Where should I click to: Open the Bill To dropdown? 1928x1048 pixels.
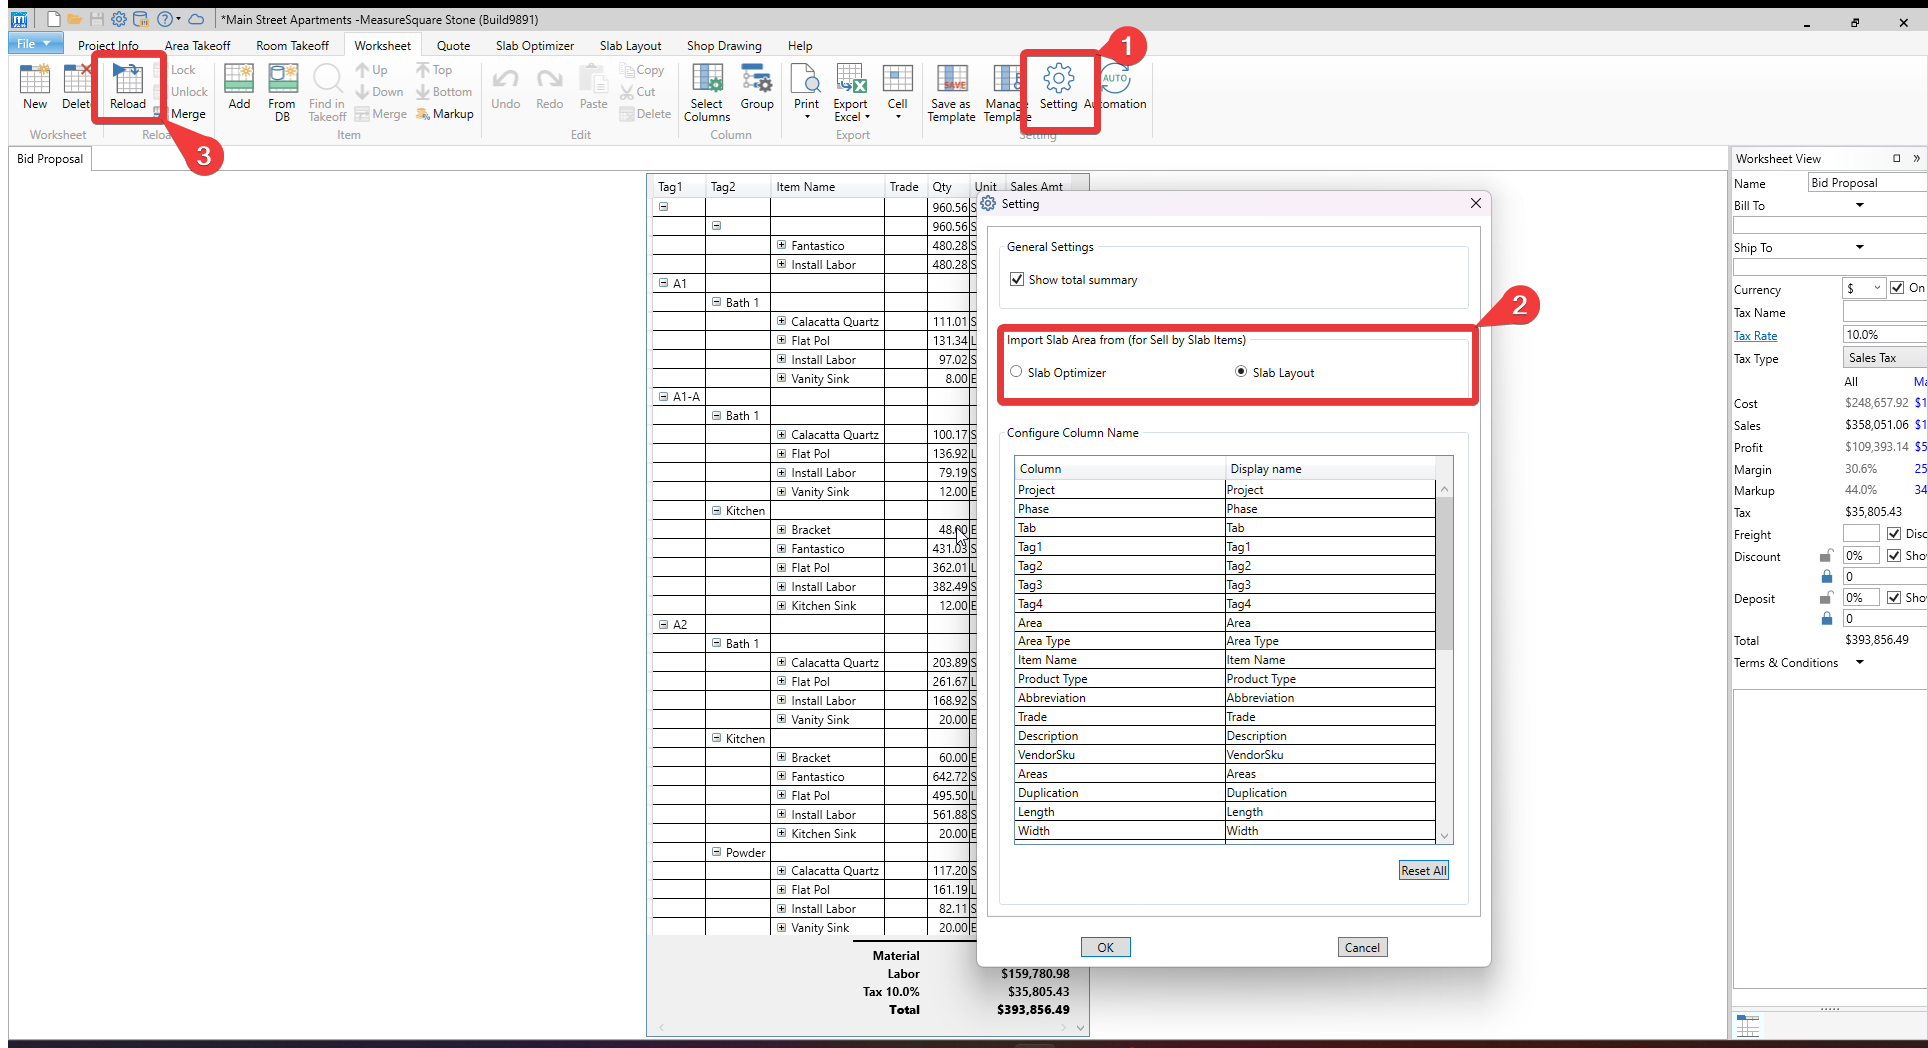point(1860,205)
